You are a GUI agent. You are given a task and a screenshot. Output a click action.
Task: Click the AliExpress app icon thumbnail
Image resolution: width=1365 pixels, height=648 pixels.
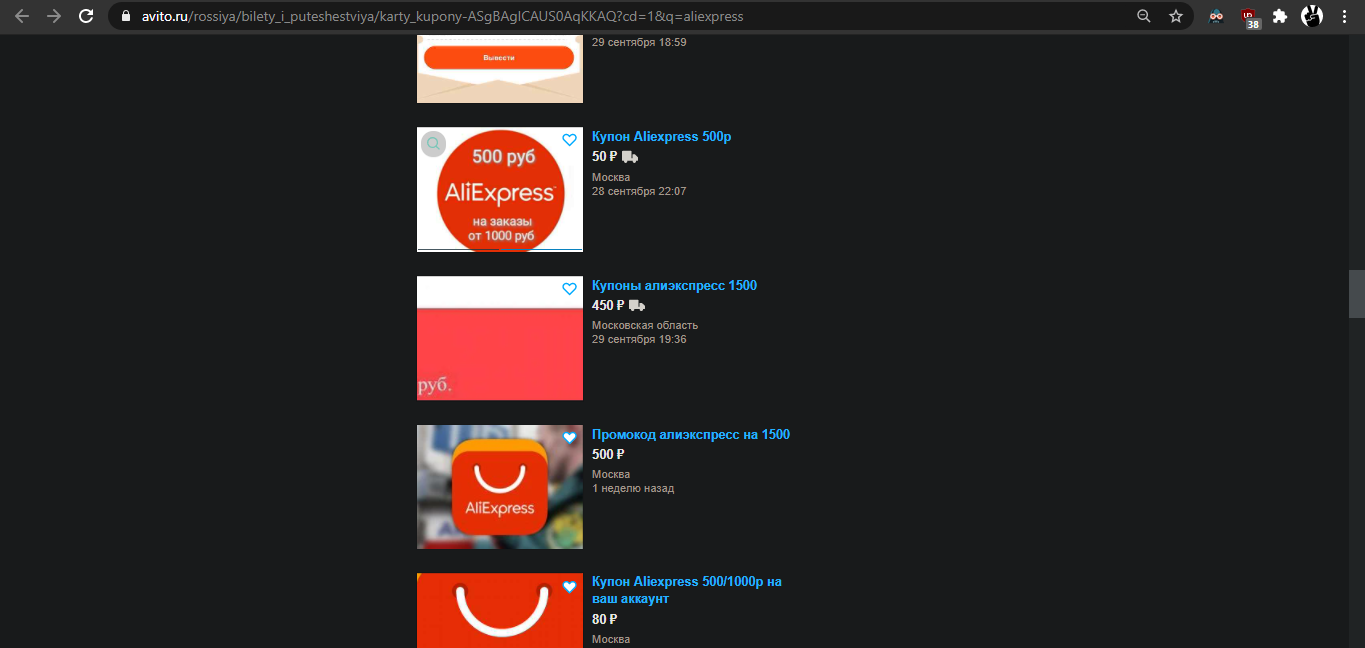(500, 487)
